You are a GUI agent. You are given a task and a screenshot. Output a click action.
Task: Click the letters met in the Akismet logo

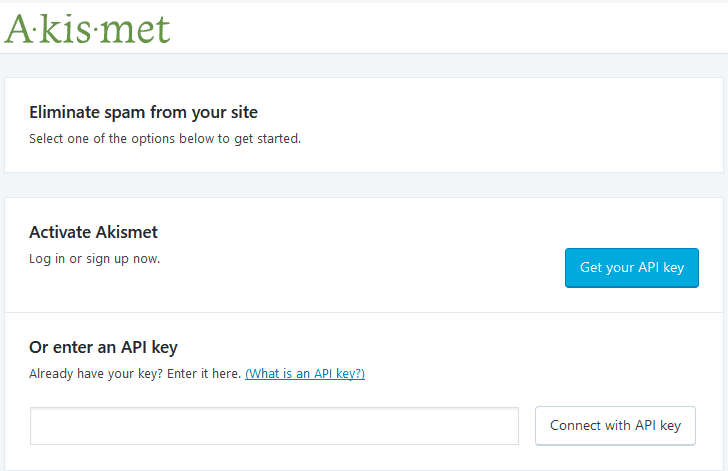(x=138, y=29)
